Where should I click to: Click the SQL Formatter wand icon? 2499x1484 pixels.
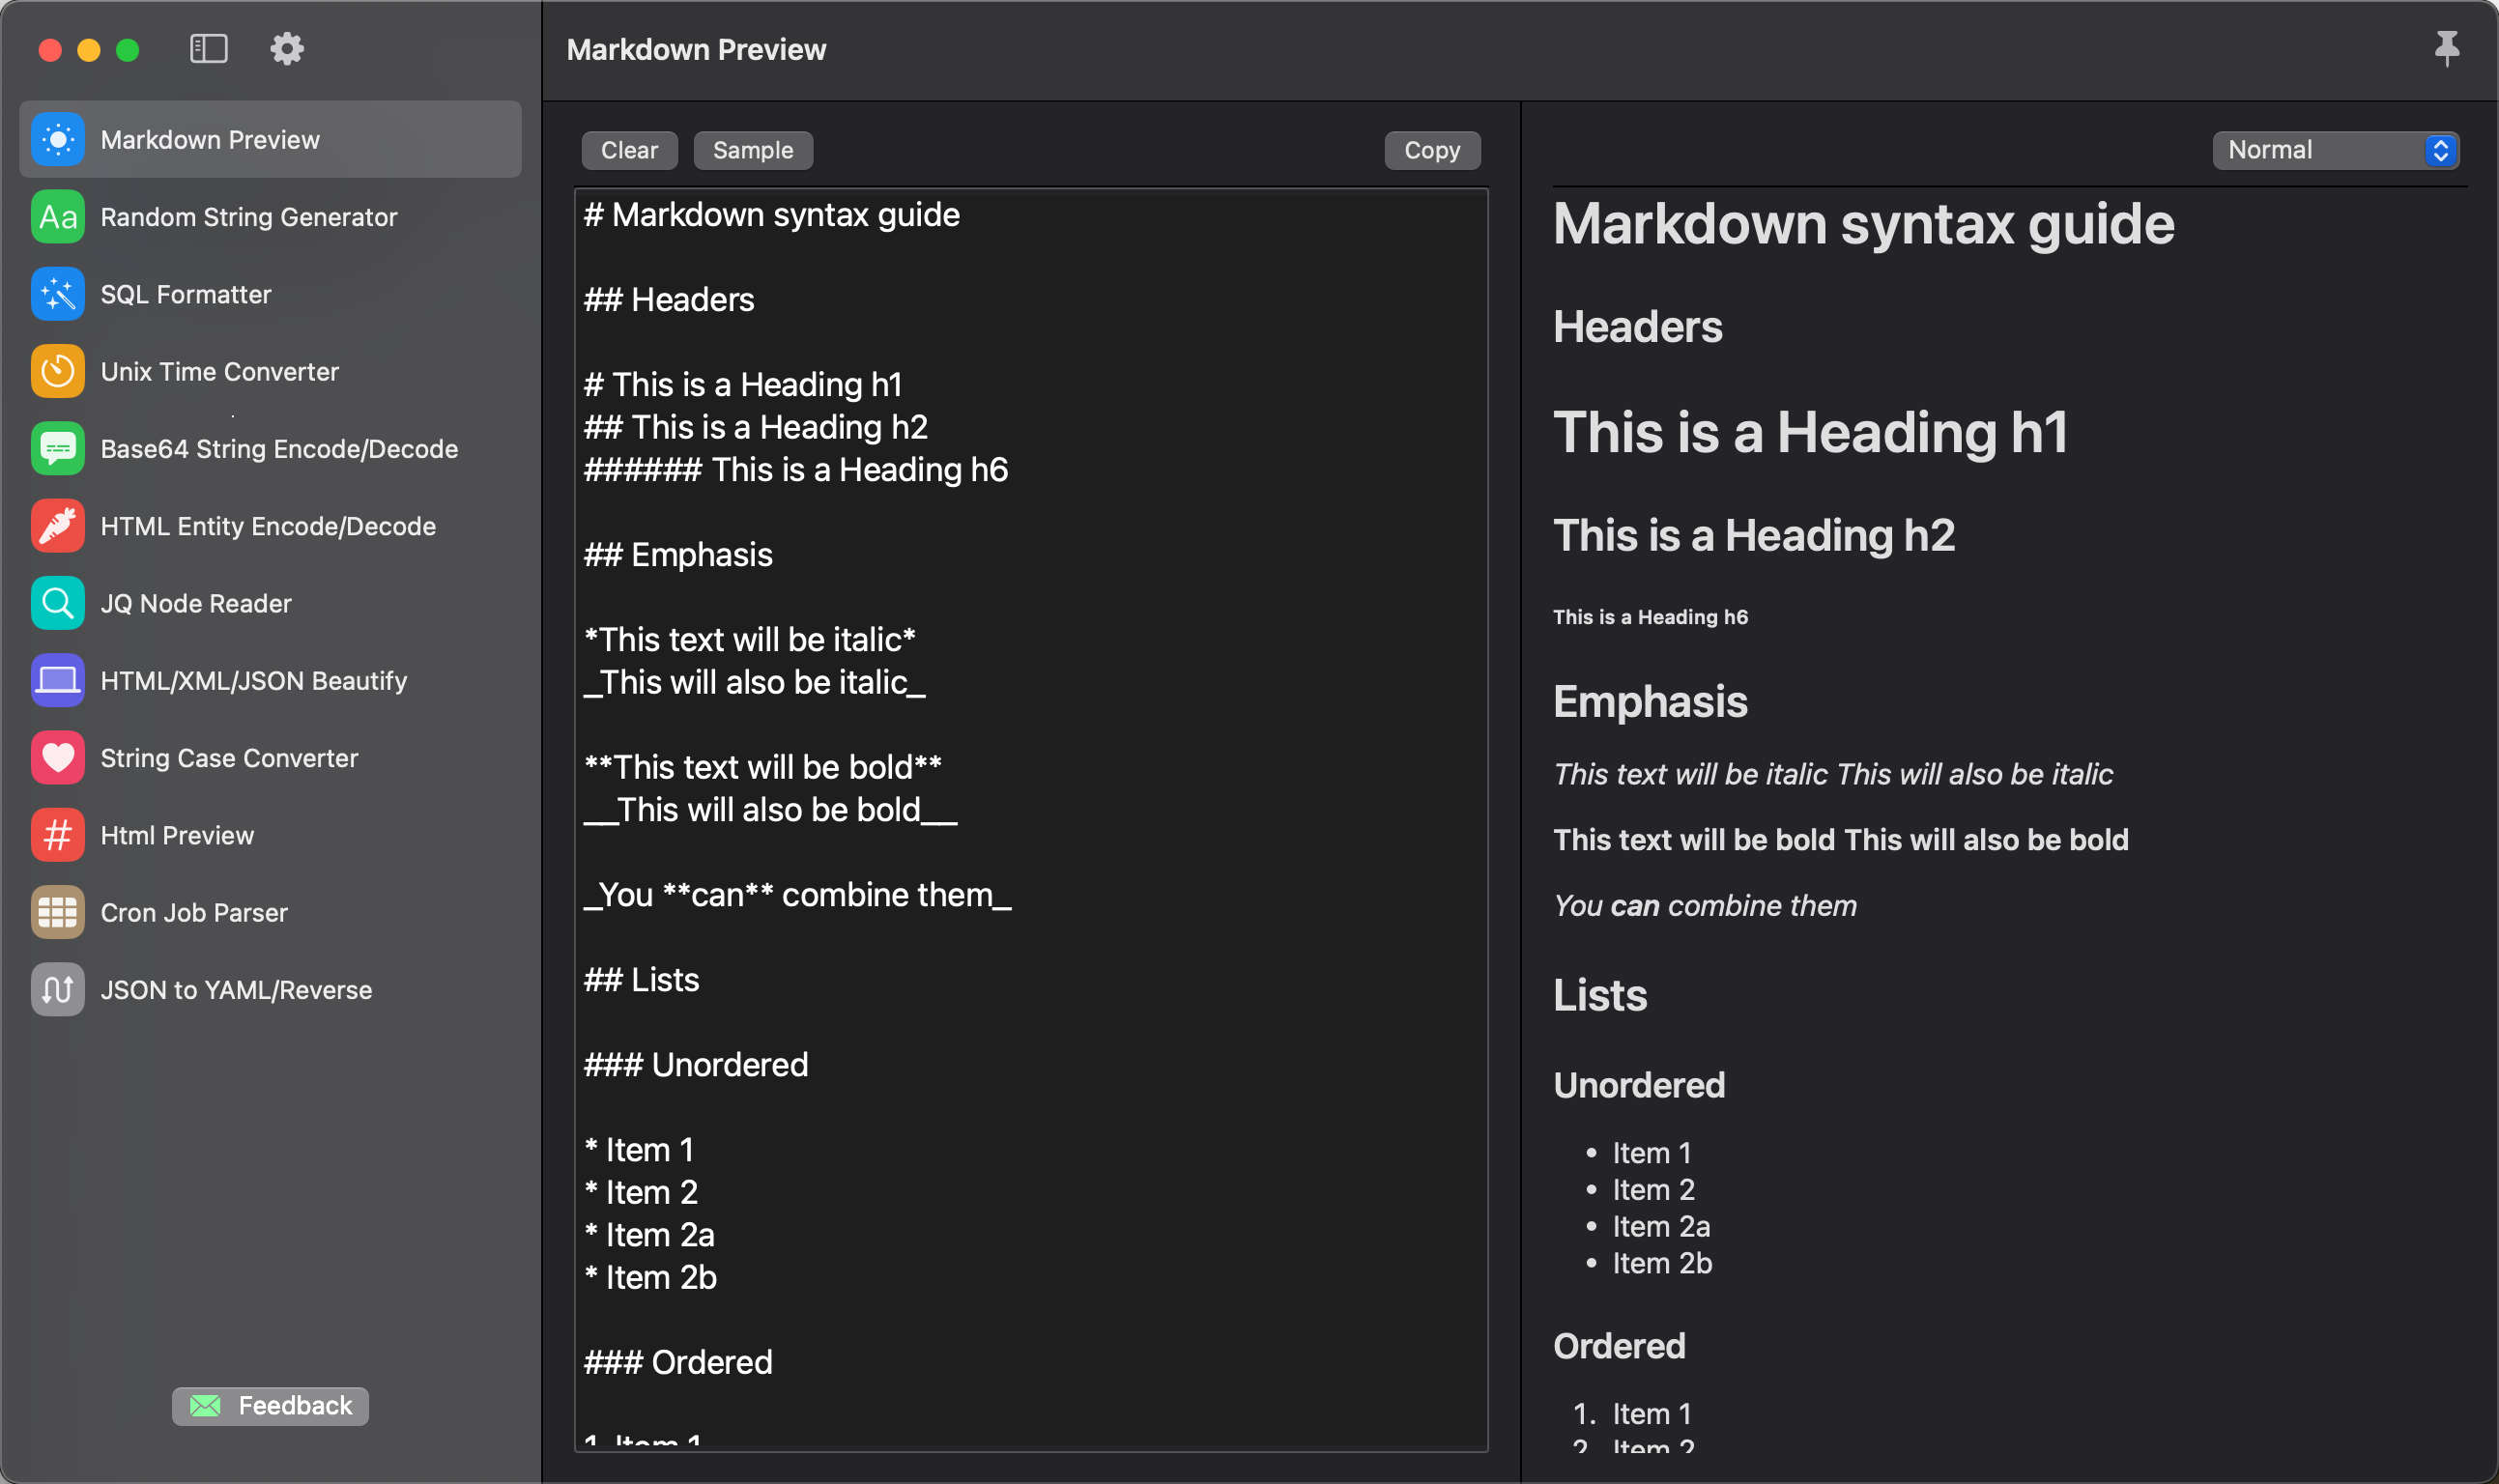[58, 294]
